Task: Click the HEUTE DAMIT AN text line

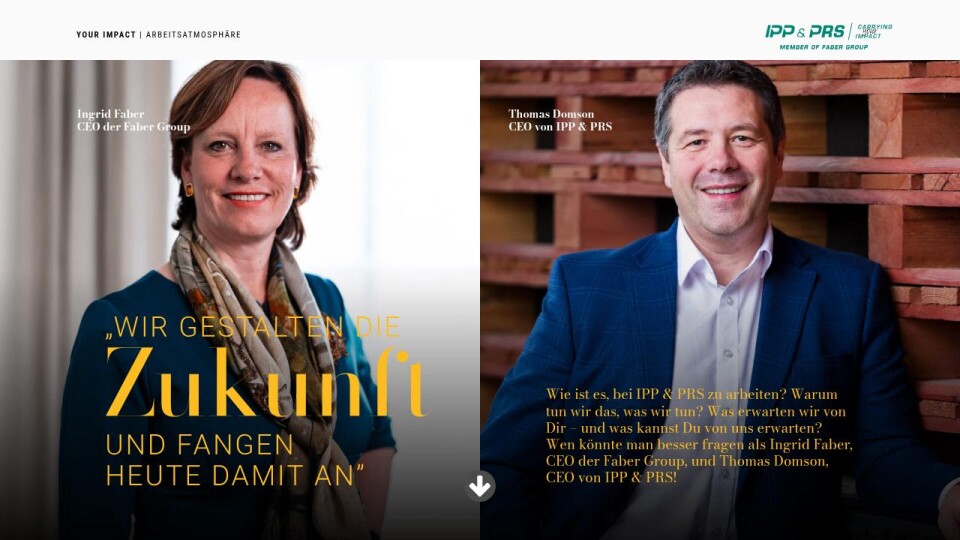Action: click(x=234, y=476)
